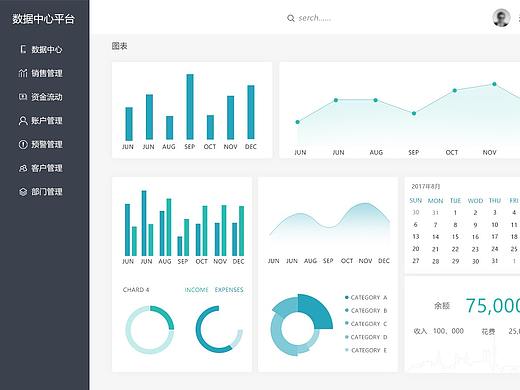The height and width of the screenshot is (390, 520).
Task: Click the NOV data point on line chart
Action: (494, 84)
